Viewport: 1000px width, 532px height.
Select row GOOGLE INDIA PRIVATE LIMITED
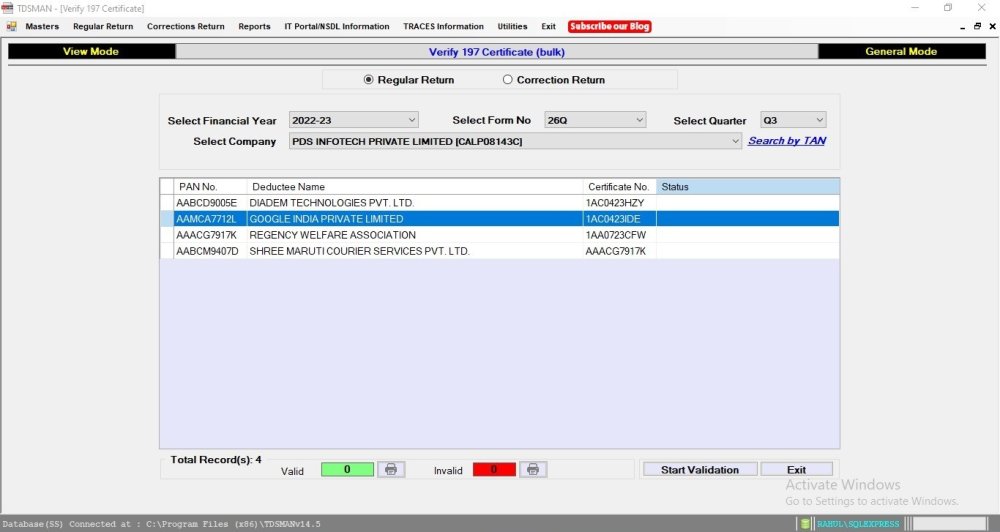click(499, 219)
